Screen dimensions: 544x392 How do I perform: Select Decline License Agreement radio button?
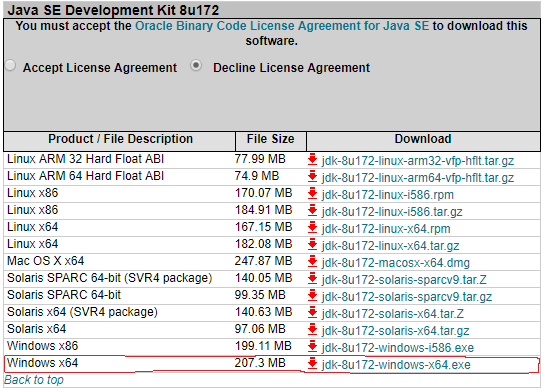point(196,65)
